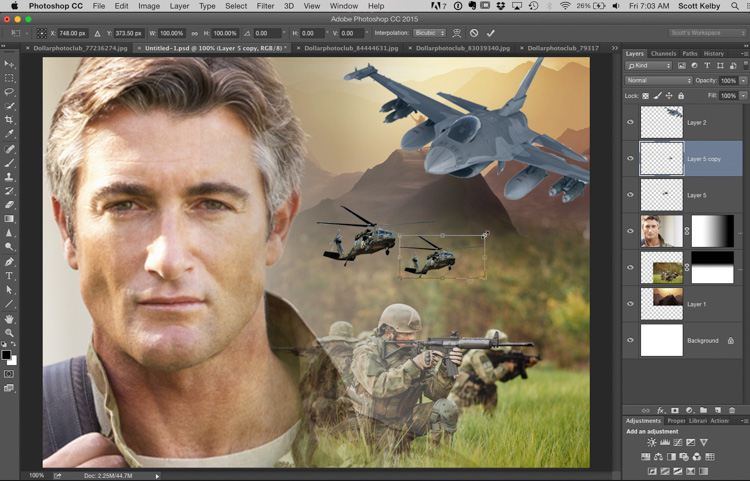The height and width of the screenshot is (481, 750).
Task: Click the add layer style fx icon
Action: [x=661, y=410]
